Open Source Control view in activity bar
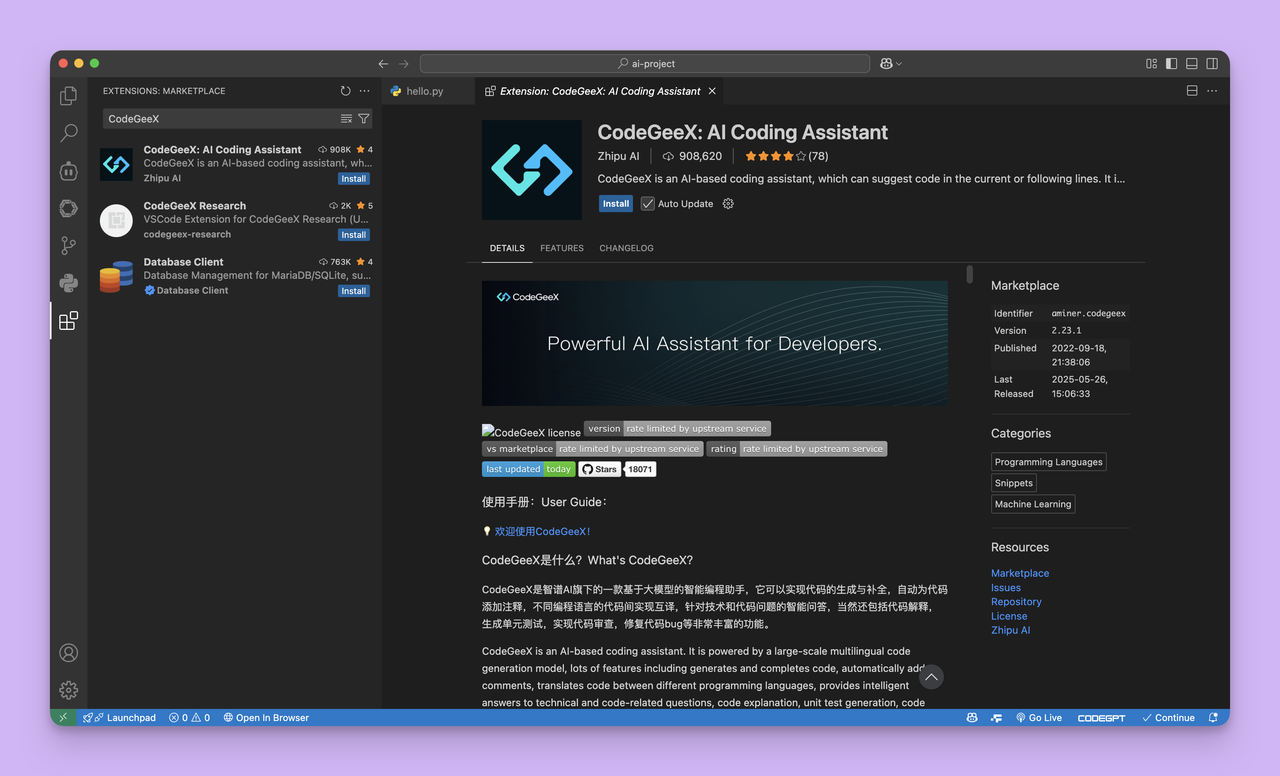 point(68,245)
